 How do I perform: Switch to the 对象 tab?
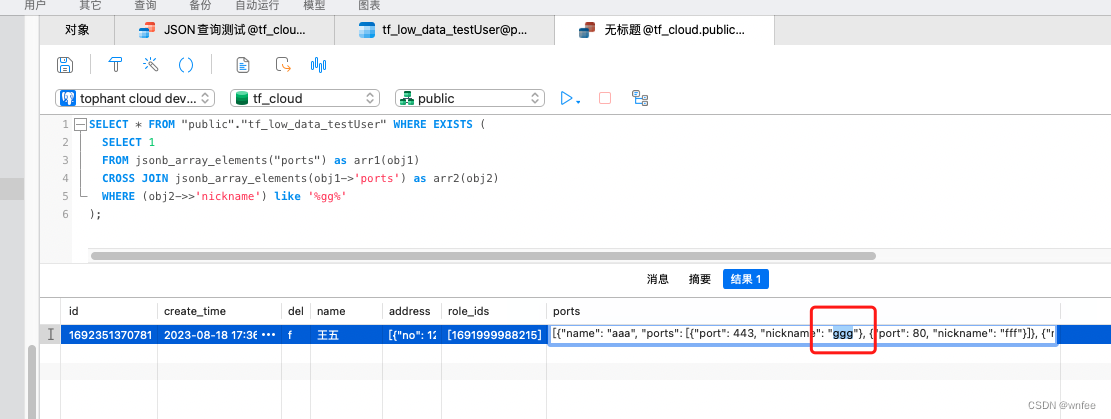(77, 30)
